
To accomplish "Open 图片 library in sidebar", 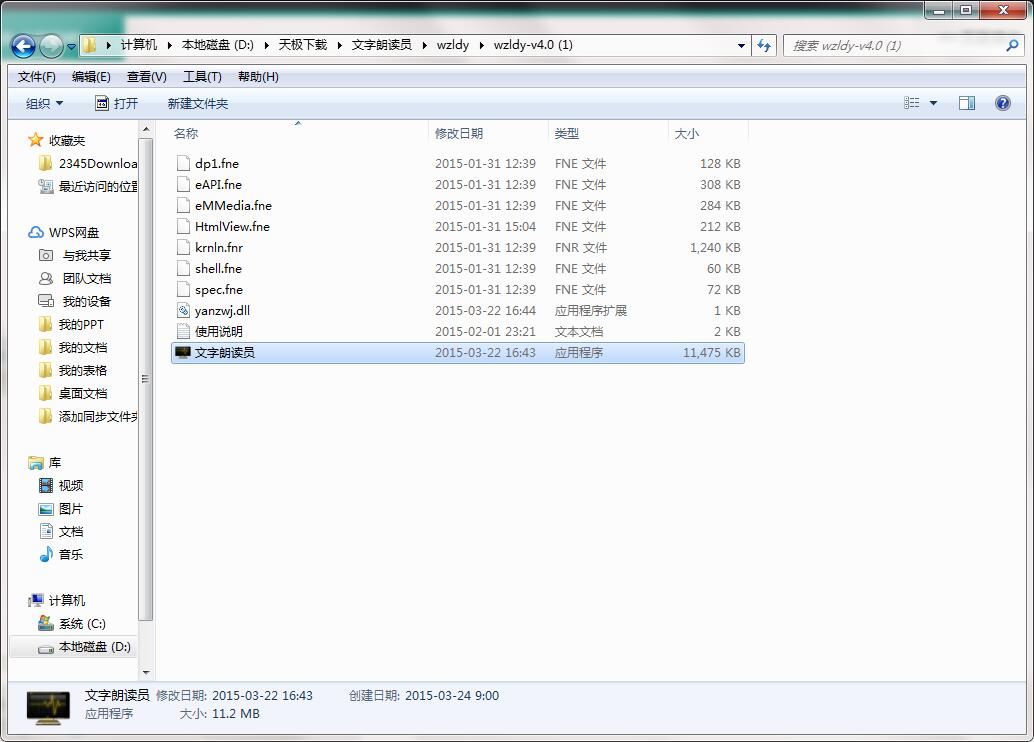I will (61, 509).
